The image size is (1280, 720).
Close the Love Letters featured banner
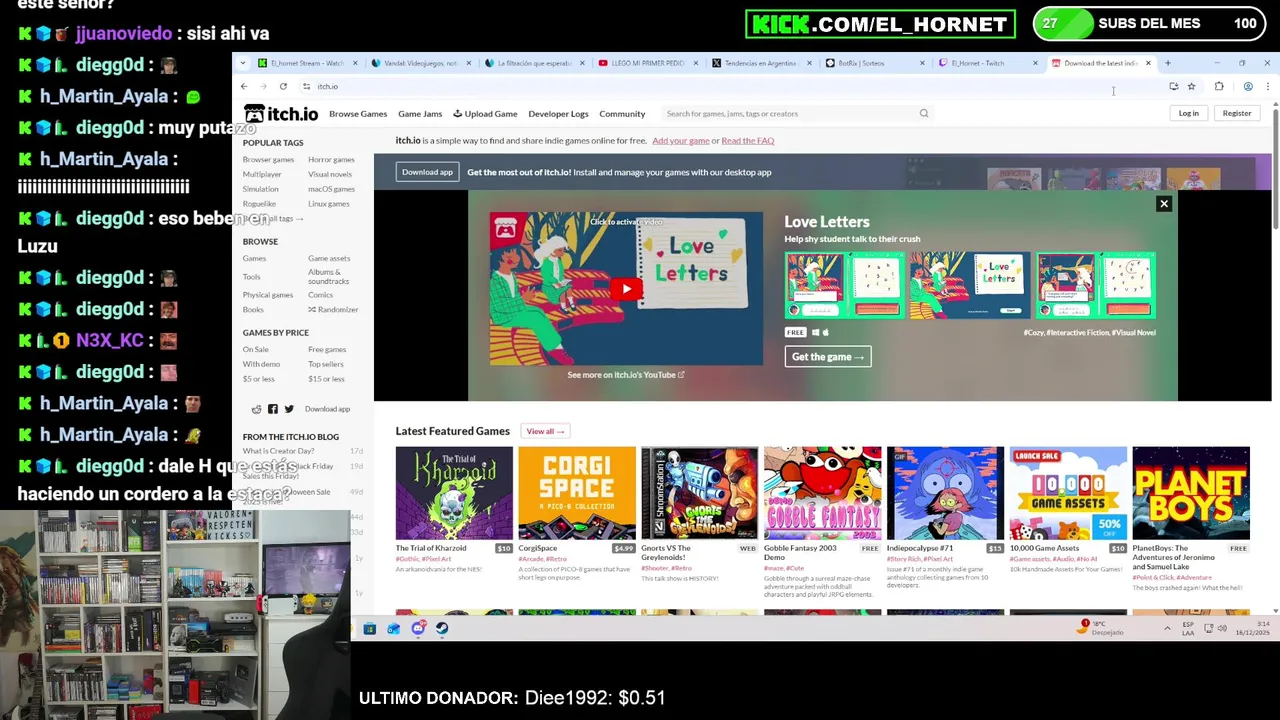click(x=1163, y=204)
